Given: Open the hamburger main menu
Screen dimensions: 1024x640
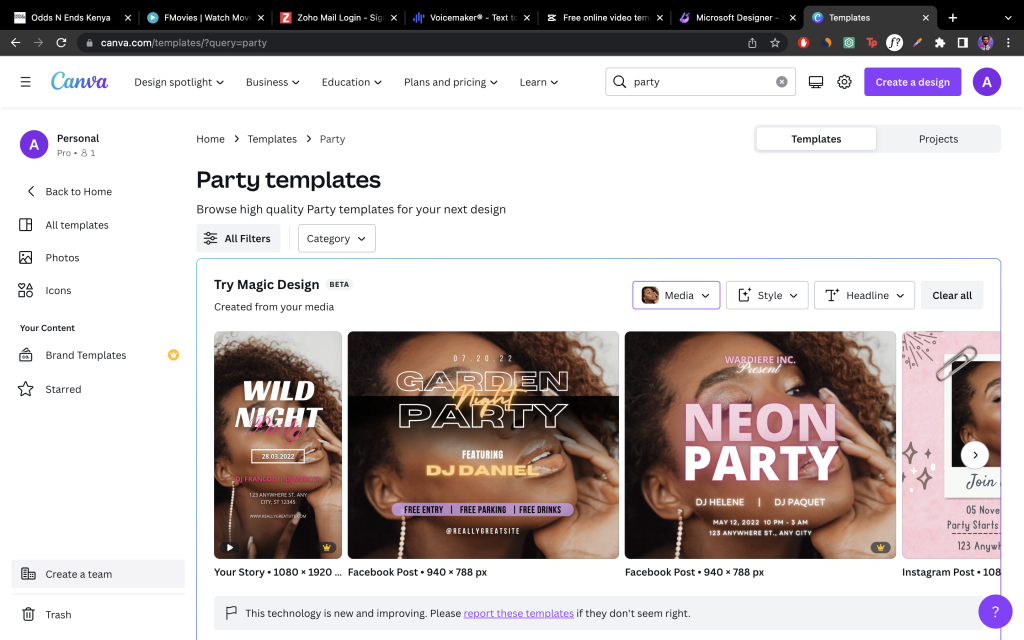Looking at the screenshot, I should tap(25, 82).
